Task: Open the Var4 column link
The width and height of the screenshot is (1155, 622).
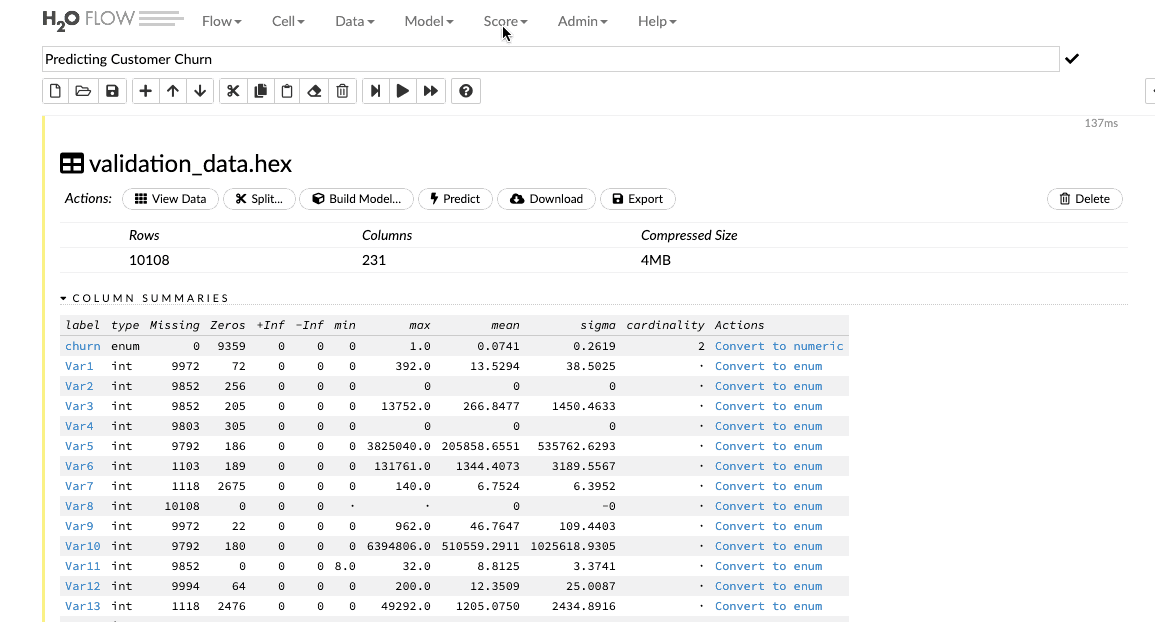Action: [x=79, y=426]
